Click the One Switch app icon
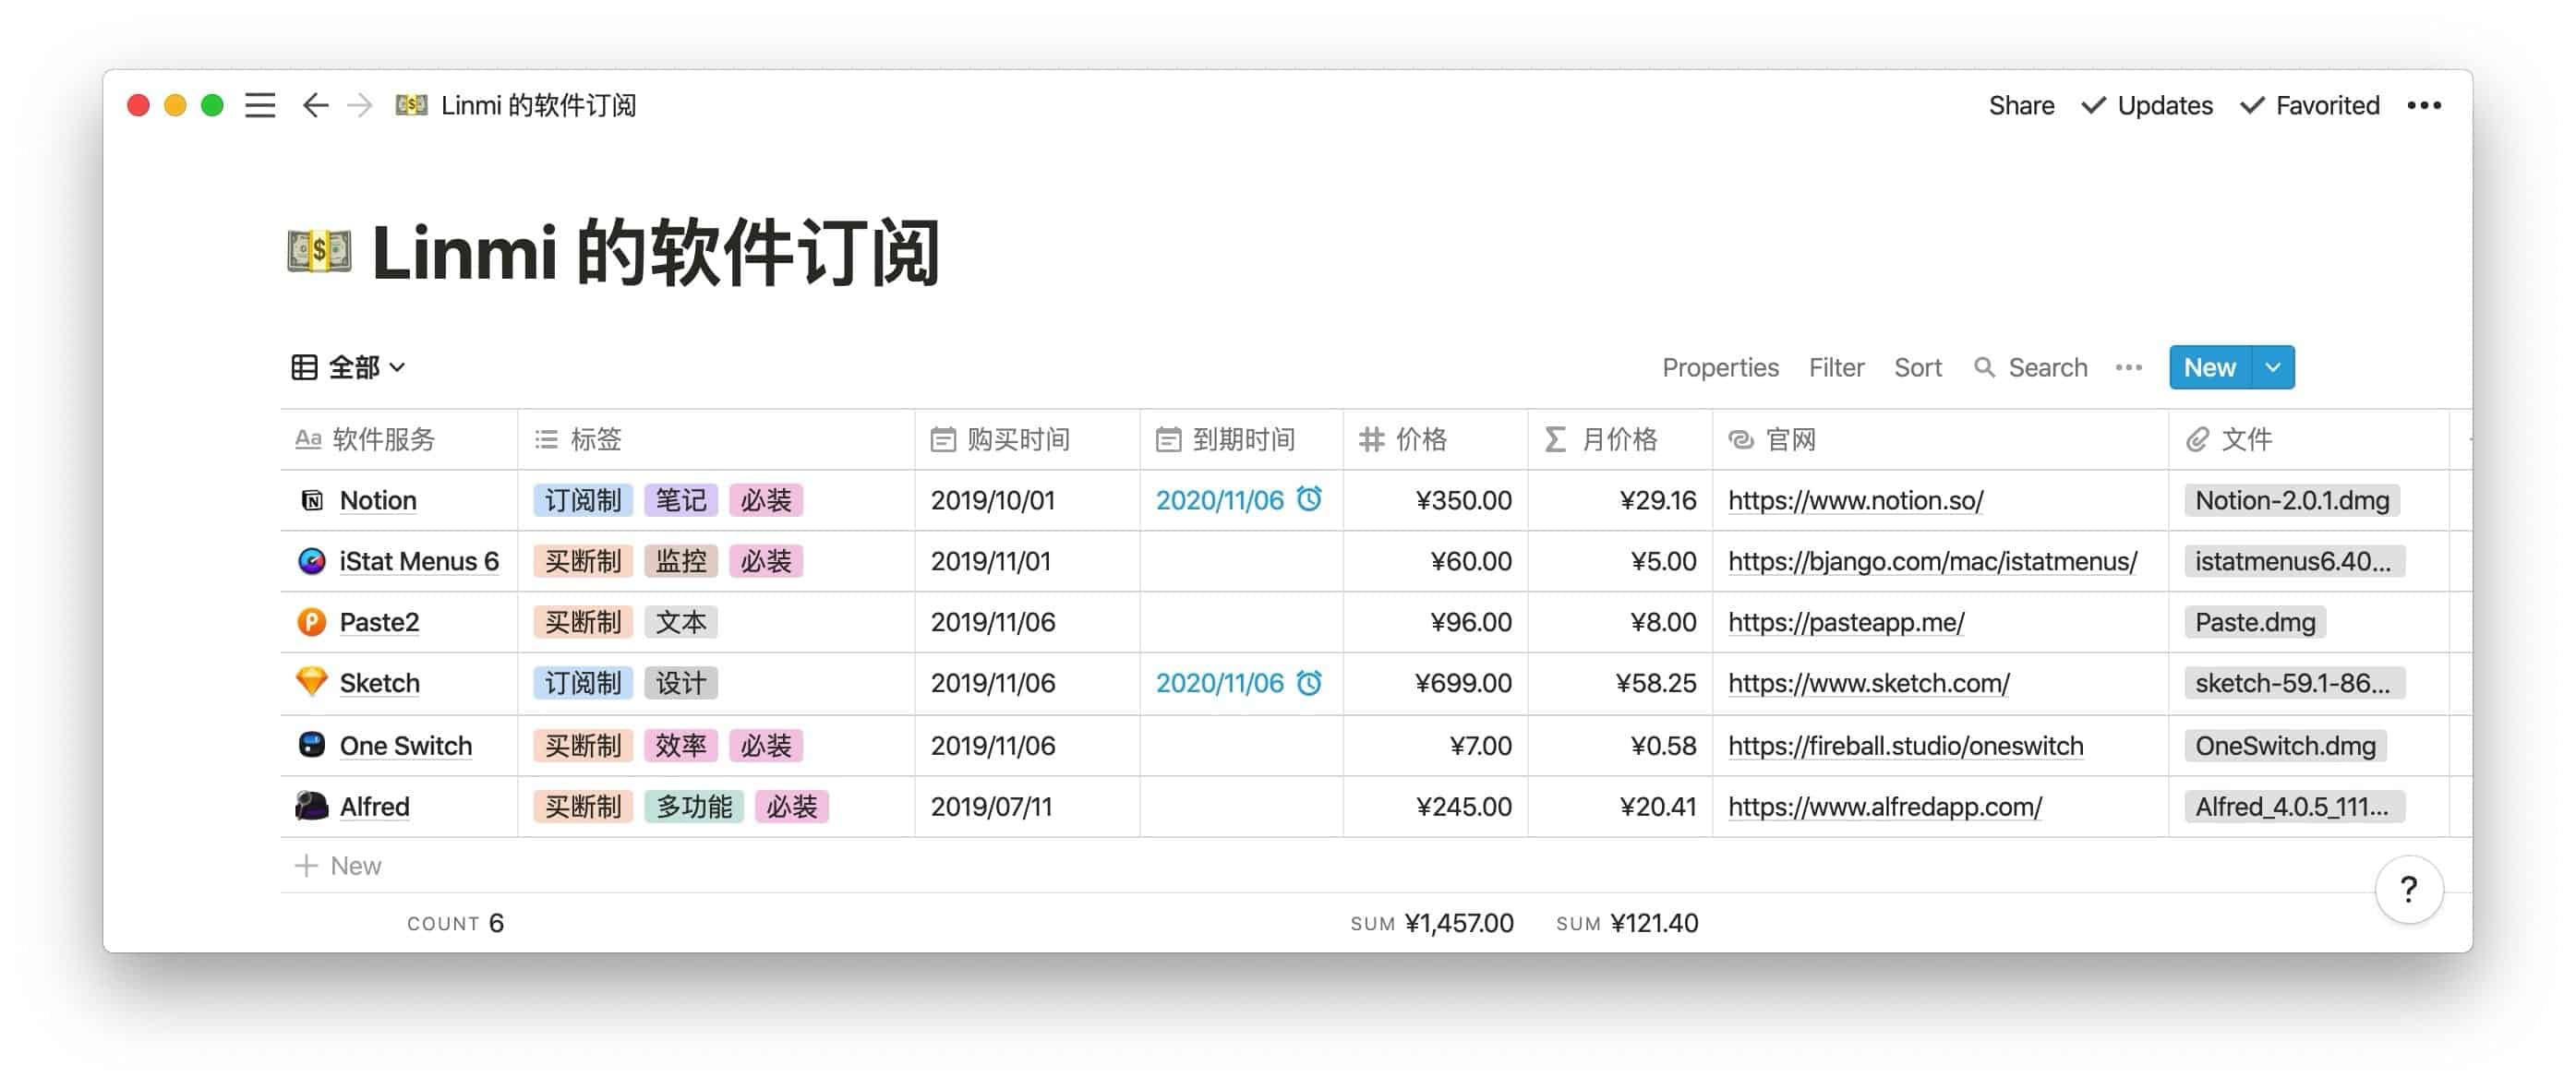This screenshot has width=2576, height=1089. [x=312, y=745]
